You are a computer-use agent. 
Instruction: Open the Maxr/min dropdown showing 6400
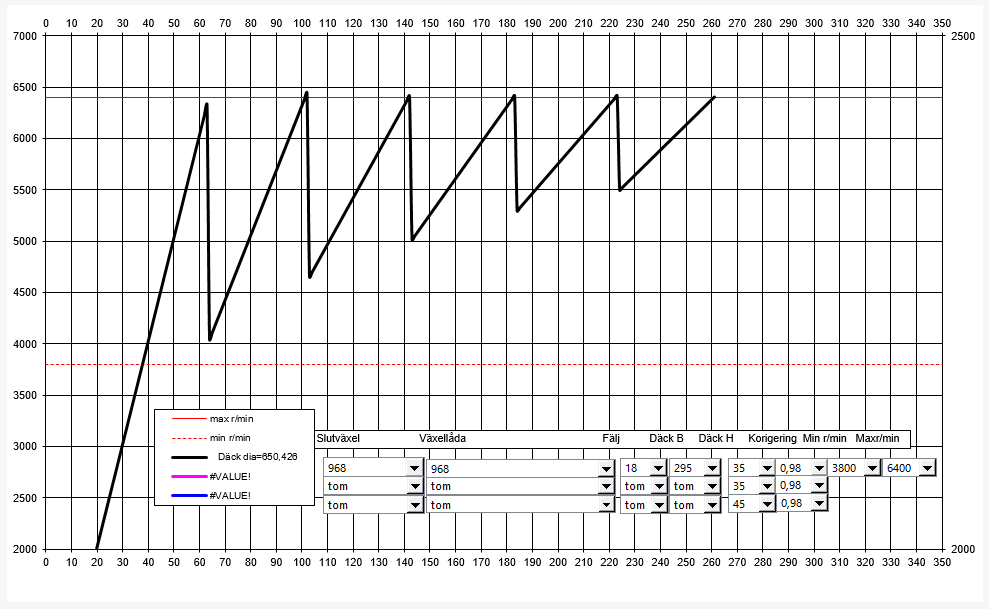pyautogui.click(x=926, y=468)
